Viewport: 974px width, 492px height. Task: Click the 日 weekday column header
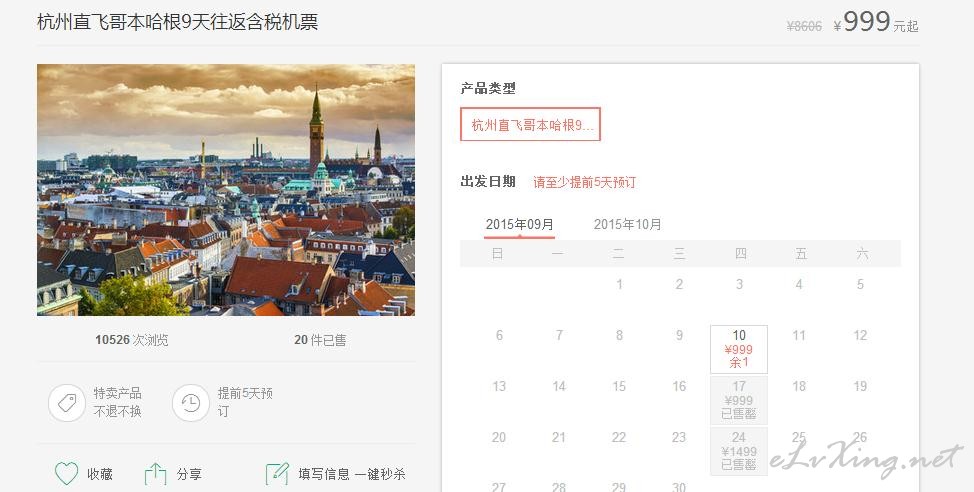click(x=497, y=253)
